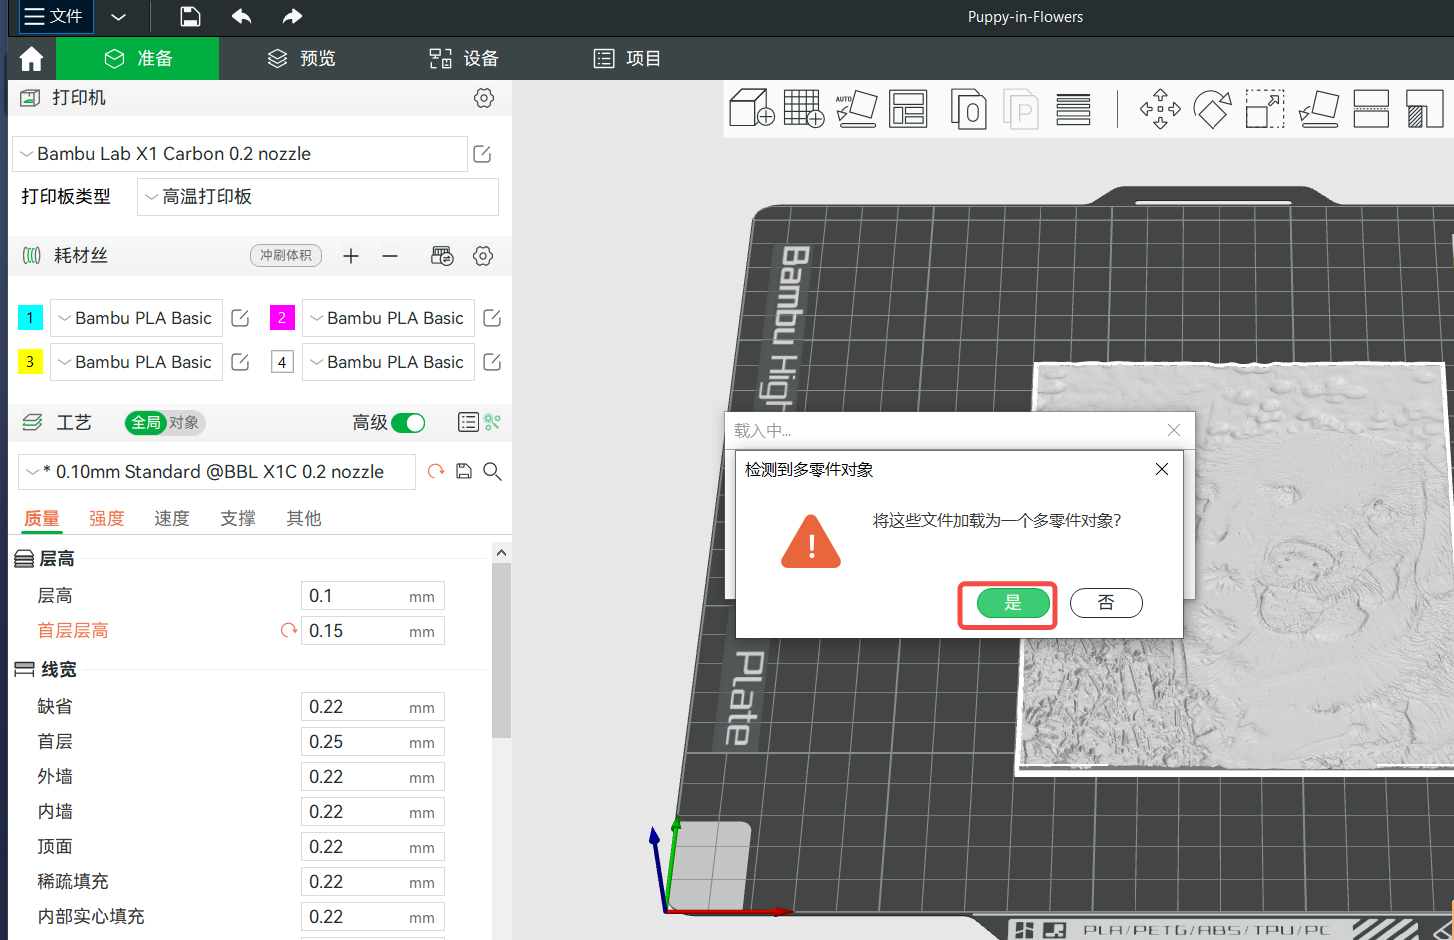
Task: Click the Add plate icon
Action: coord(804,108)
